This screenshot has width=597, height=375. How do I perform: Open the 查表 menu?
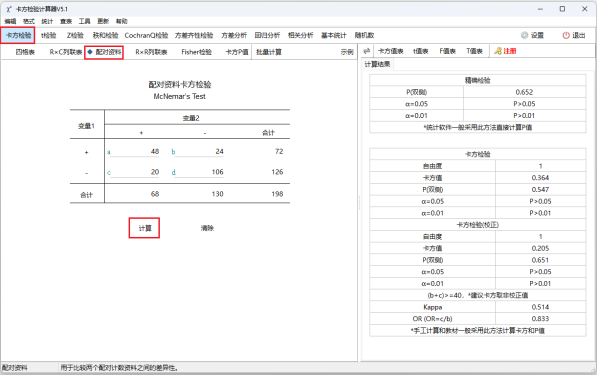[x=66, y=21]
